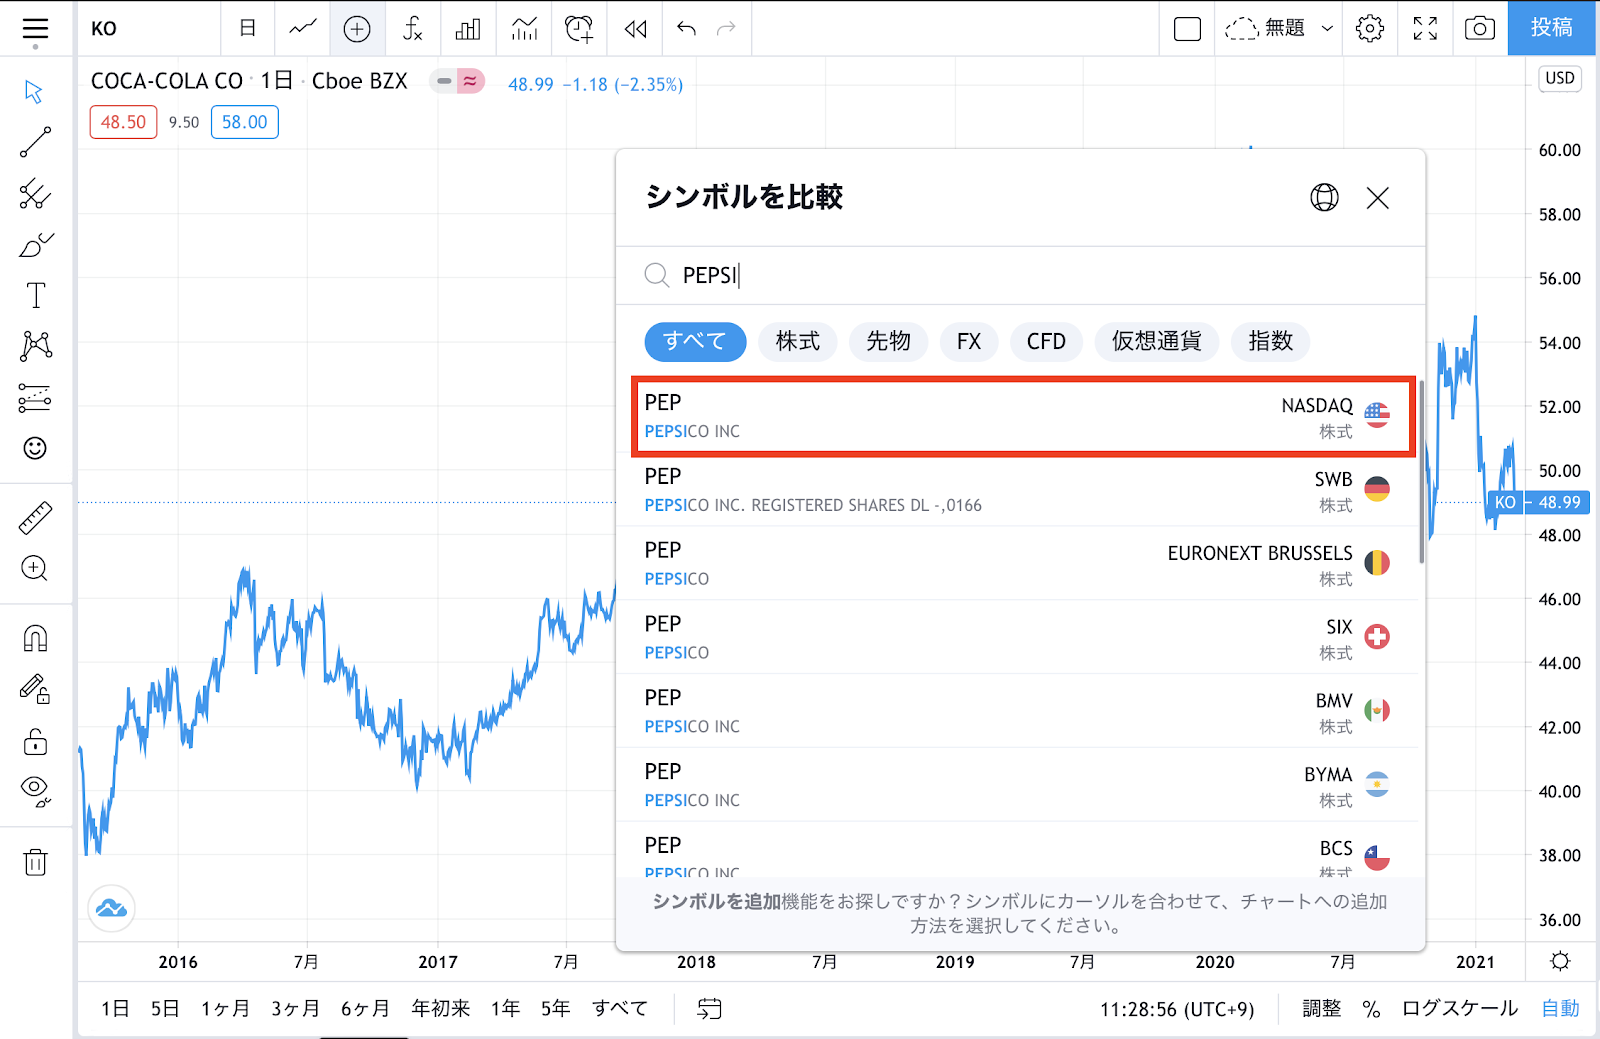Undo the last action
1600x1039 pixels.
(686, 29)
